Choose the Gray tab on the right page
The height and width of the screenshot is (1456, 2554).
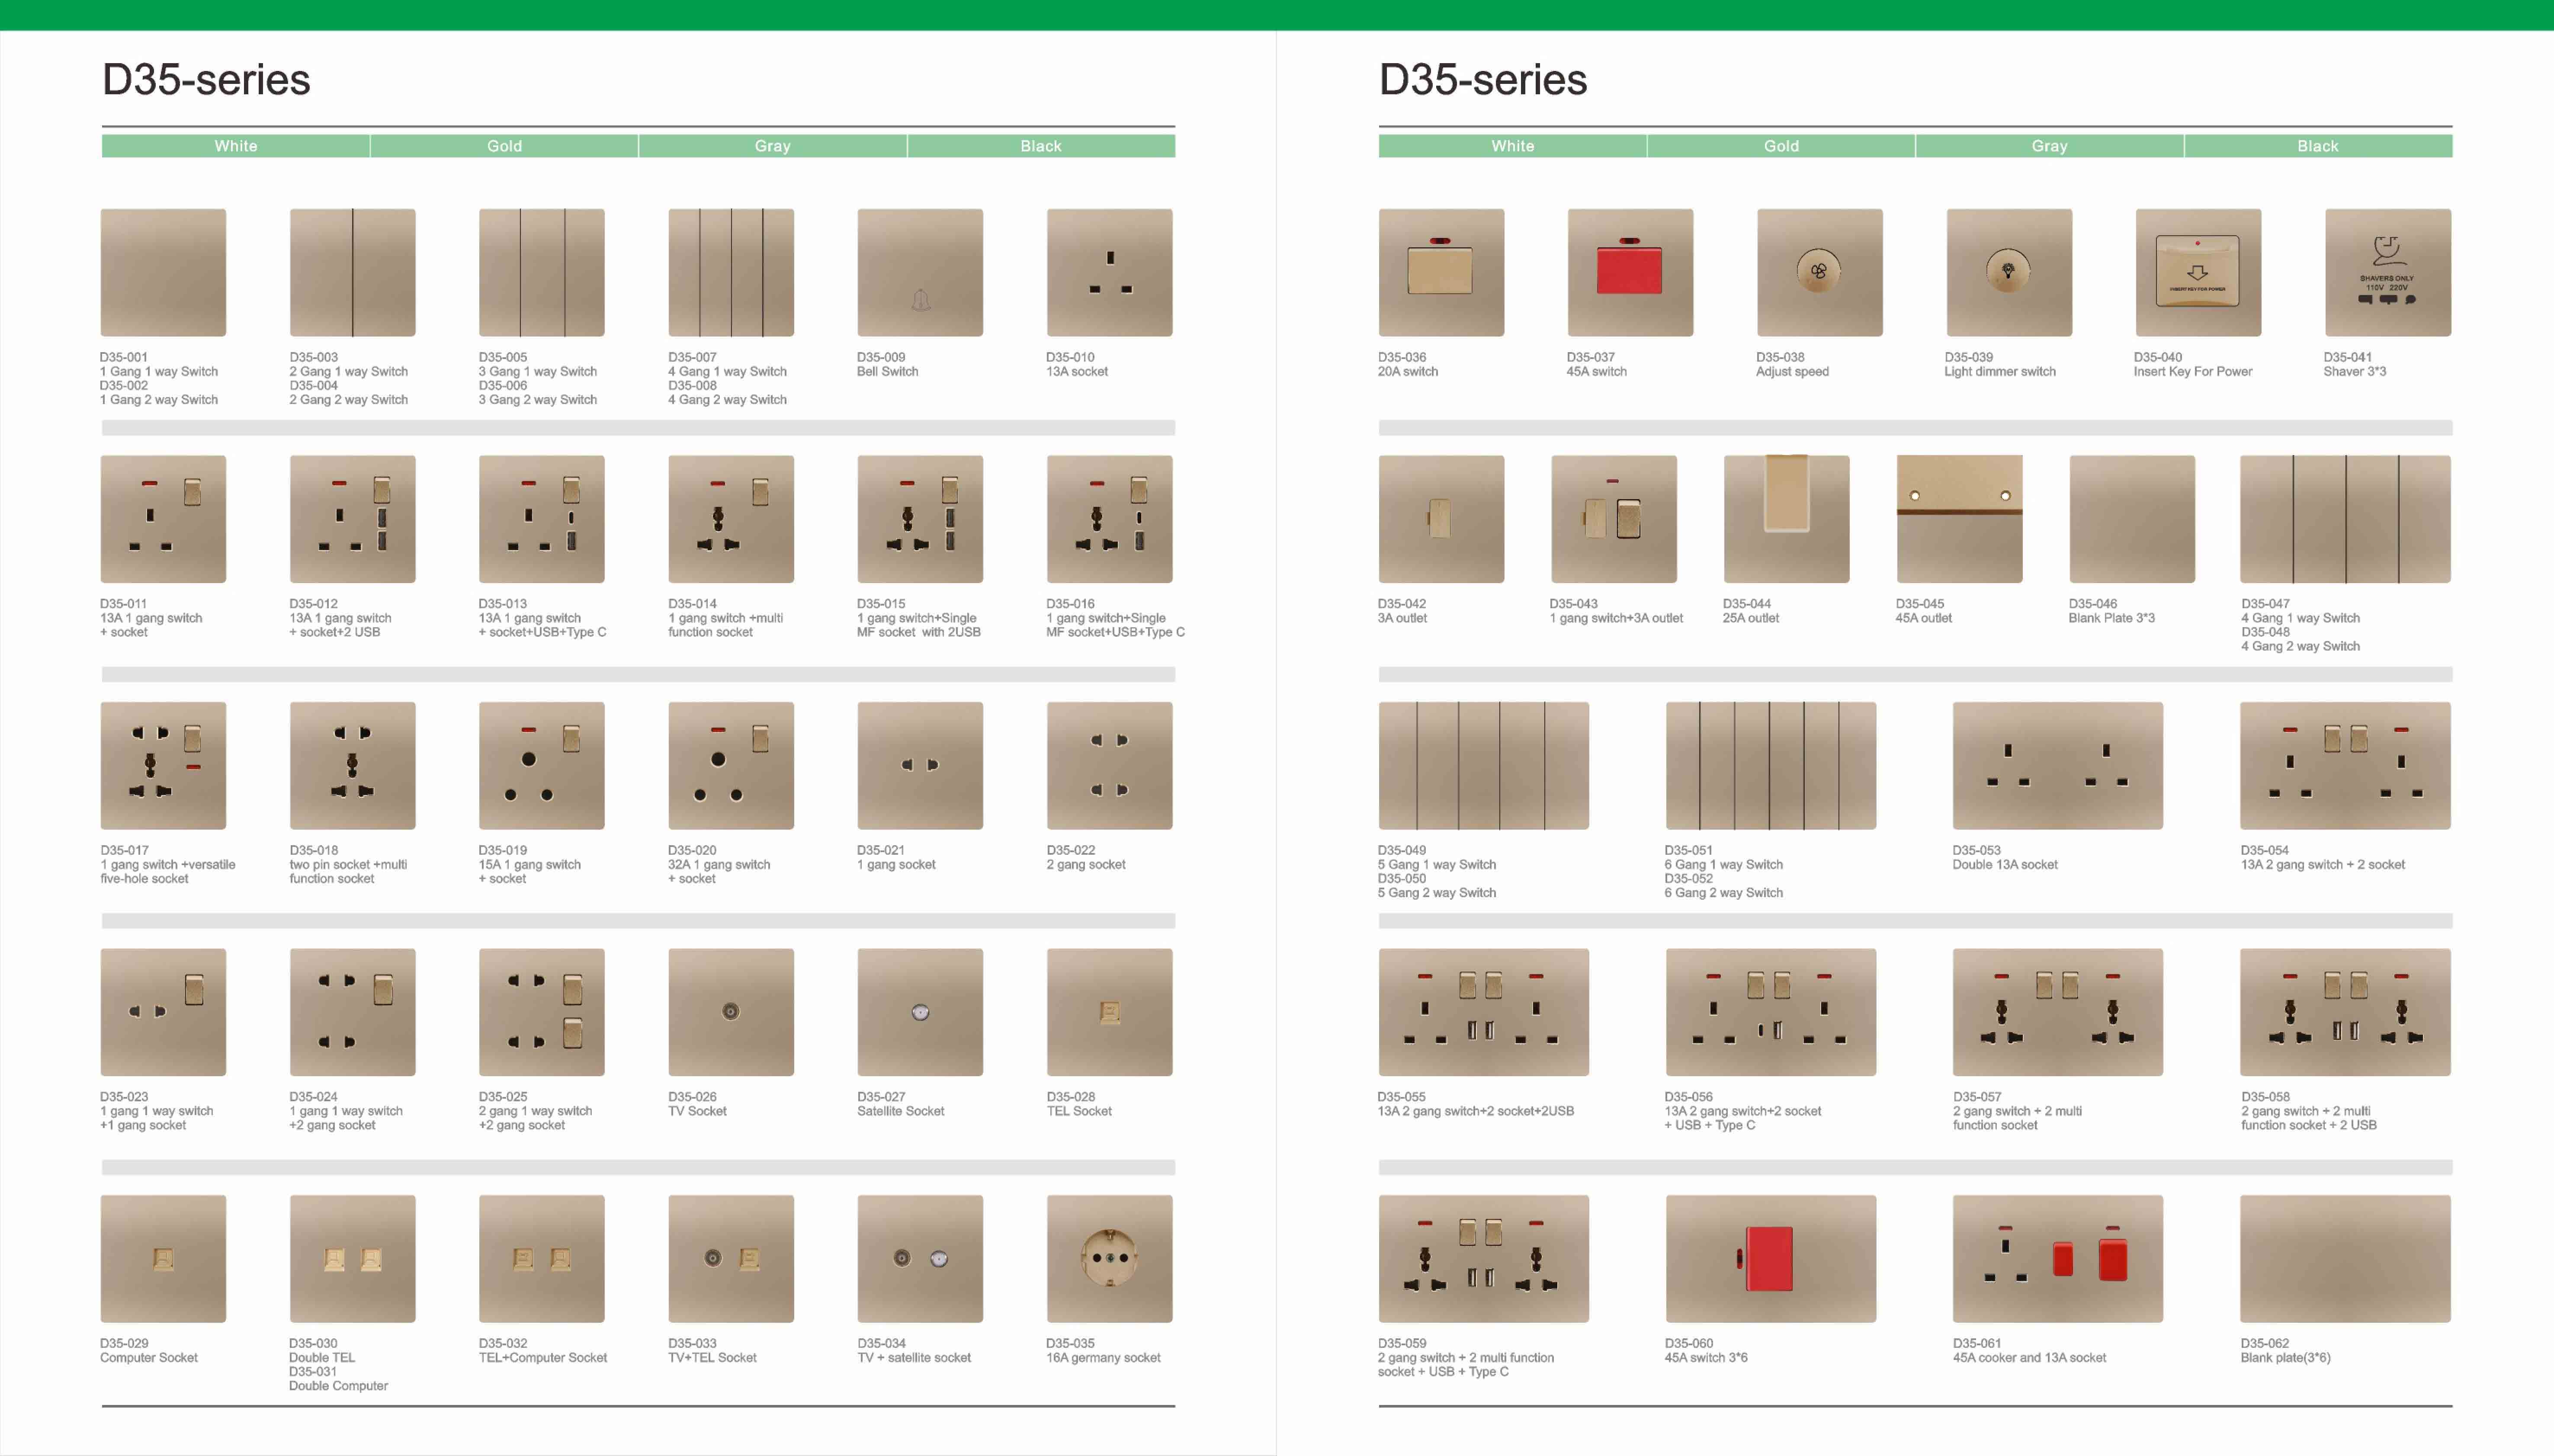[2049, 146]
